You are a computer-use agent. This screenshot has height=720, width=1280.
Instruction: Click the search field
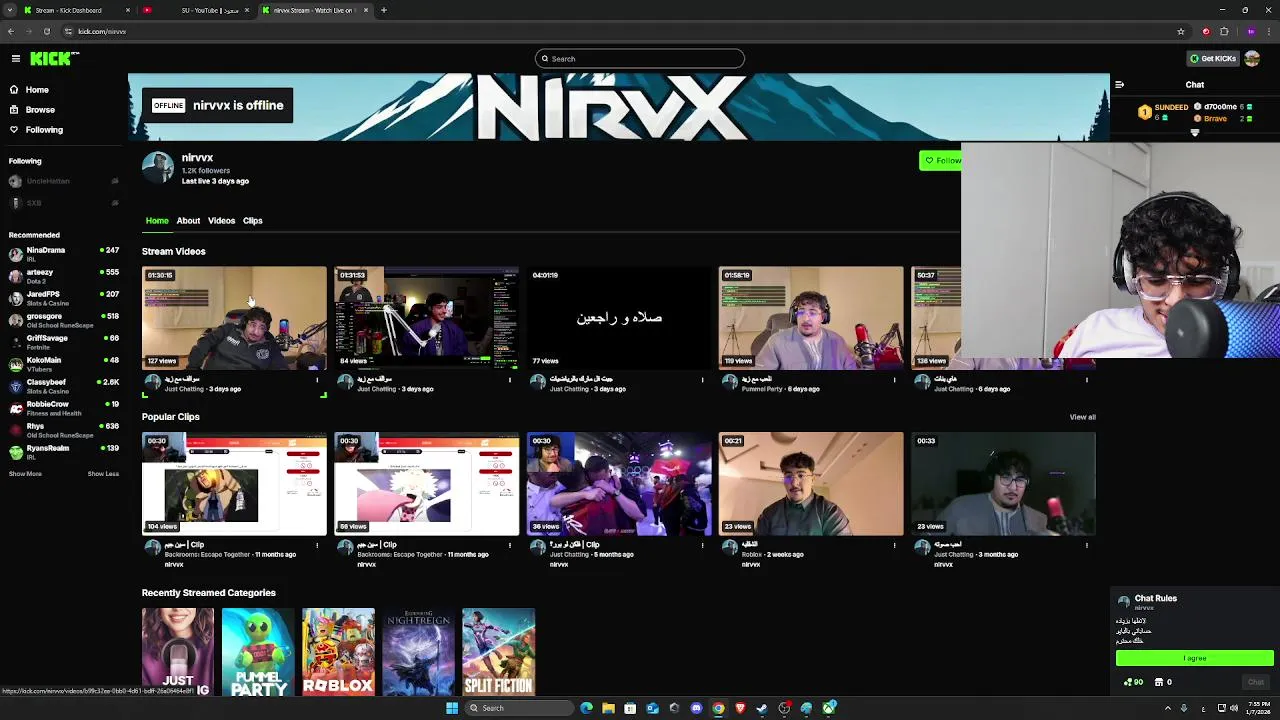point(640,59)
